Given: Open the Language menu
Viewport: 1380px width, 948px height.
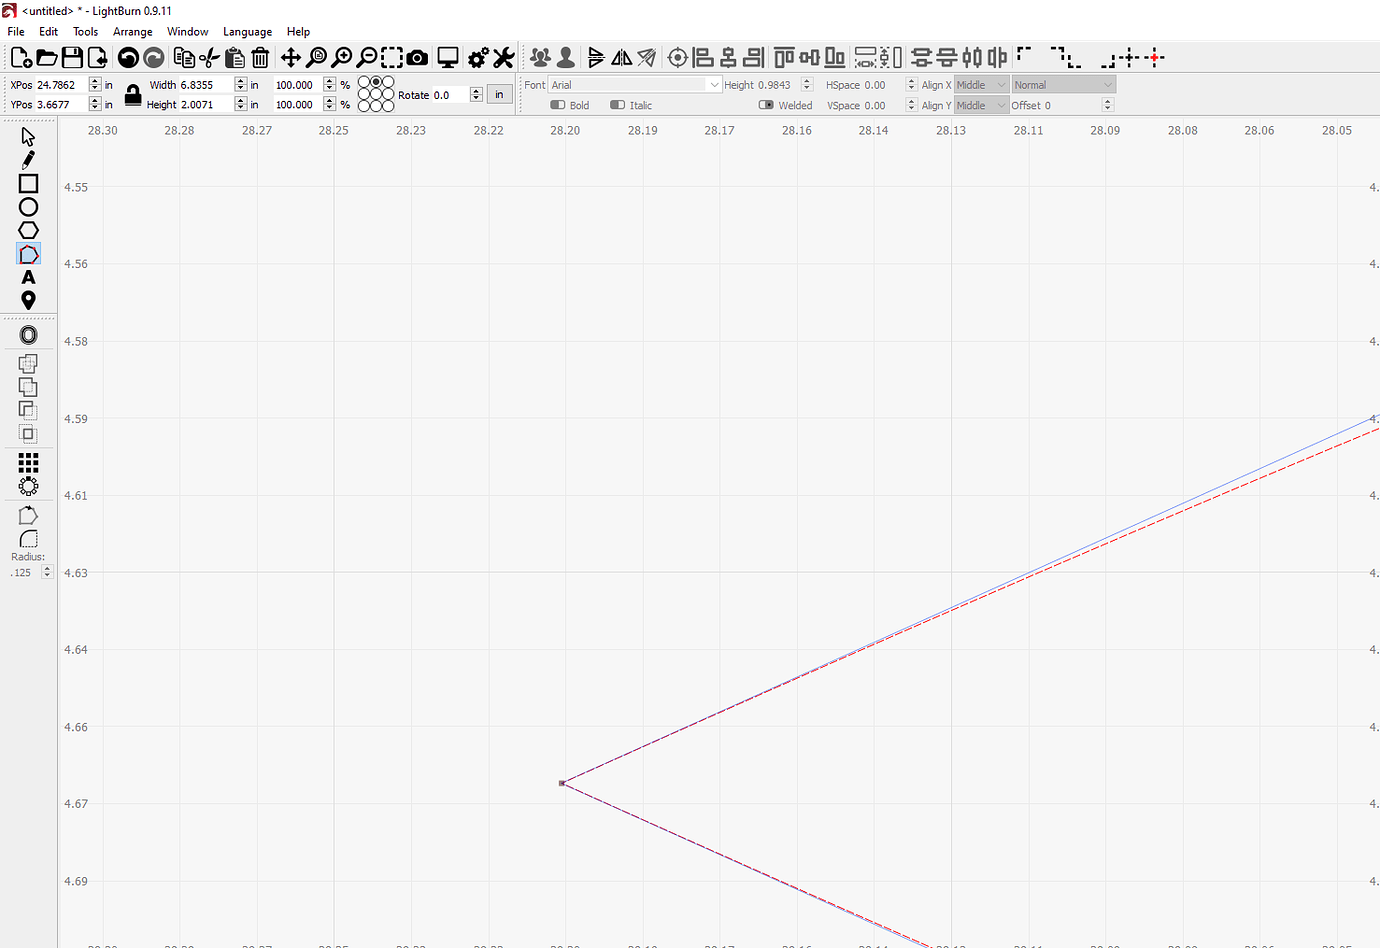Looking at the screenshot, I should point(247,31).
